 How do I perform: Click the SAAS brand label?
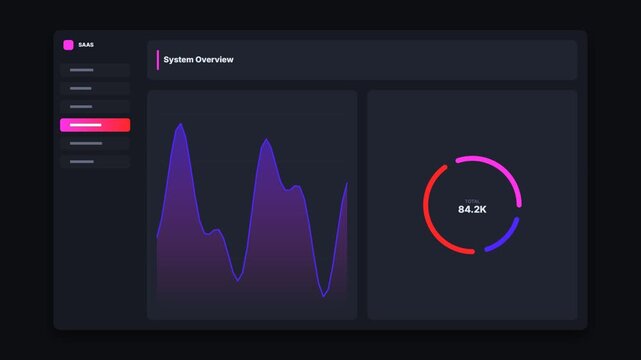[86, 45]
